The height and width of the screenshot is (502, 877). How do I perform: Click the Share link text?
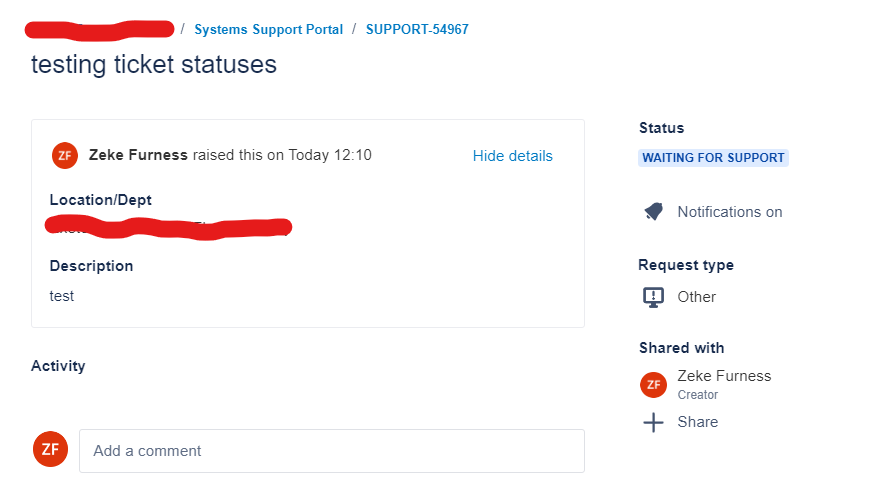coord(697,422)
